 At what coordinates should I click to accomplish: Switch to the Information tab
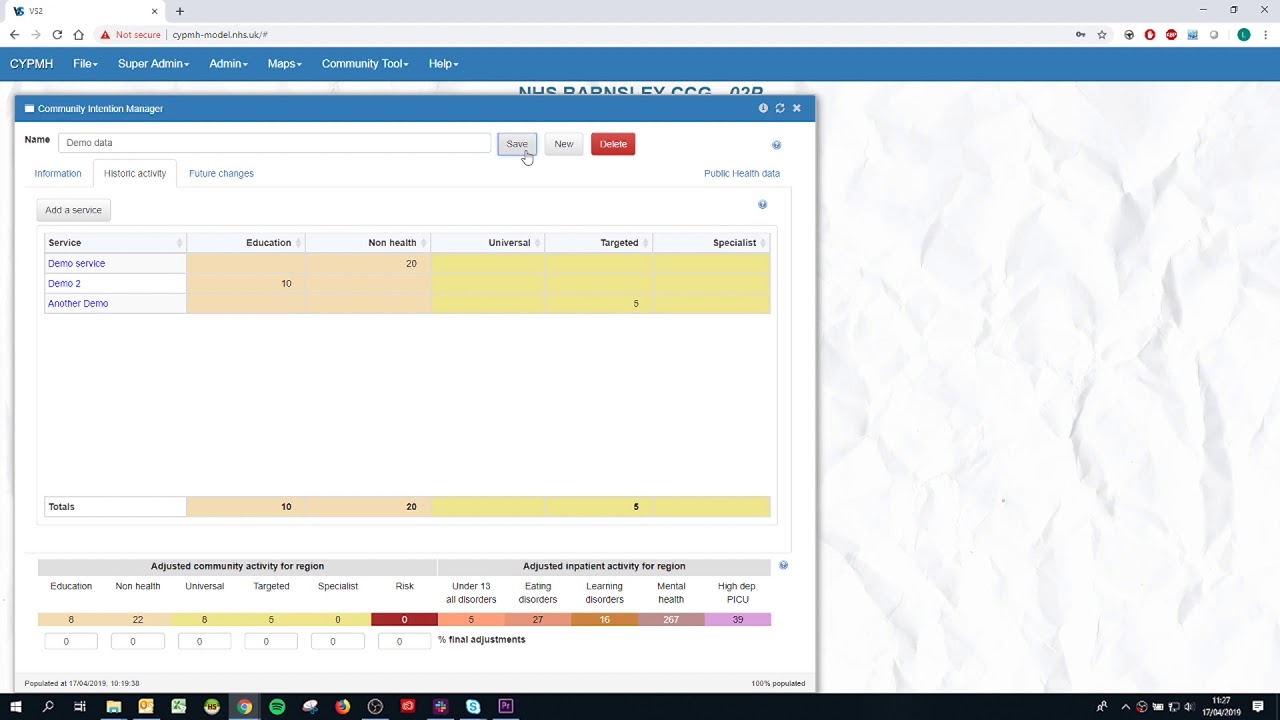tap(58, 174)
